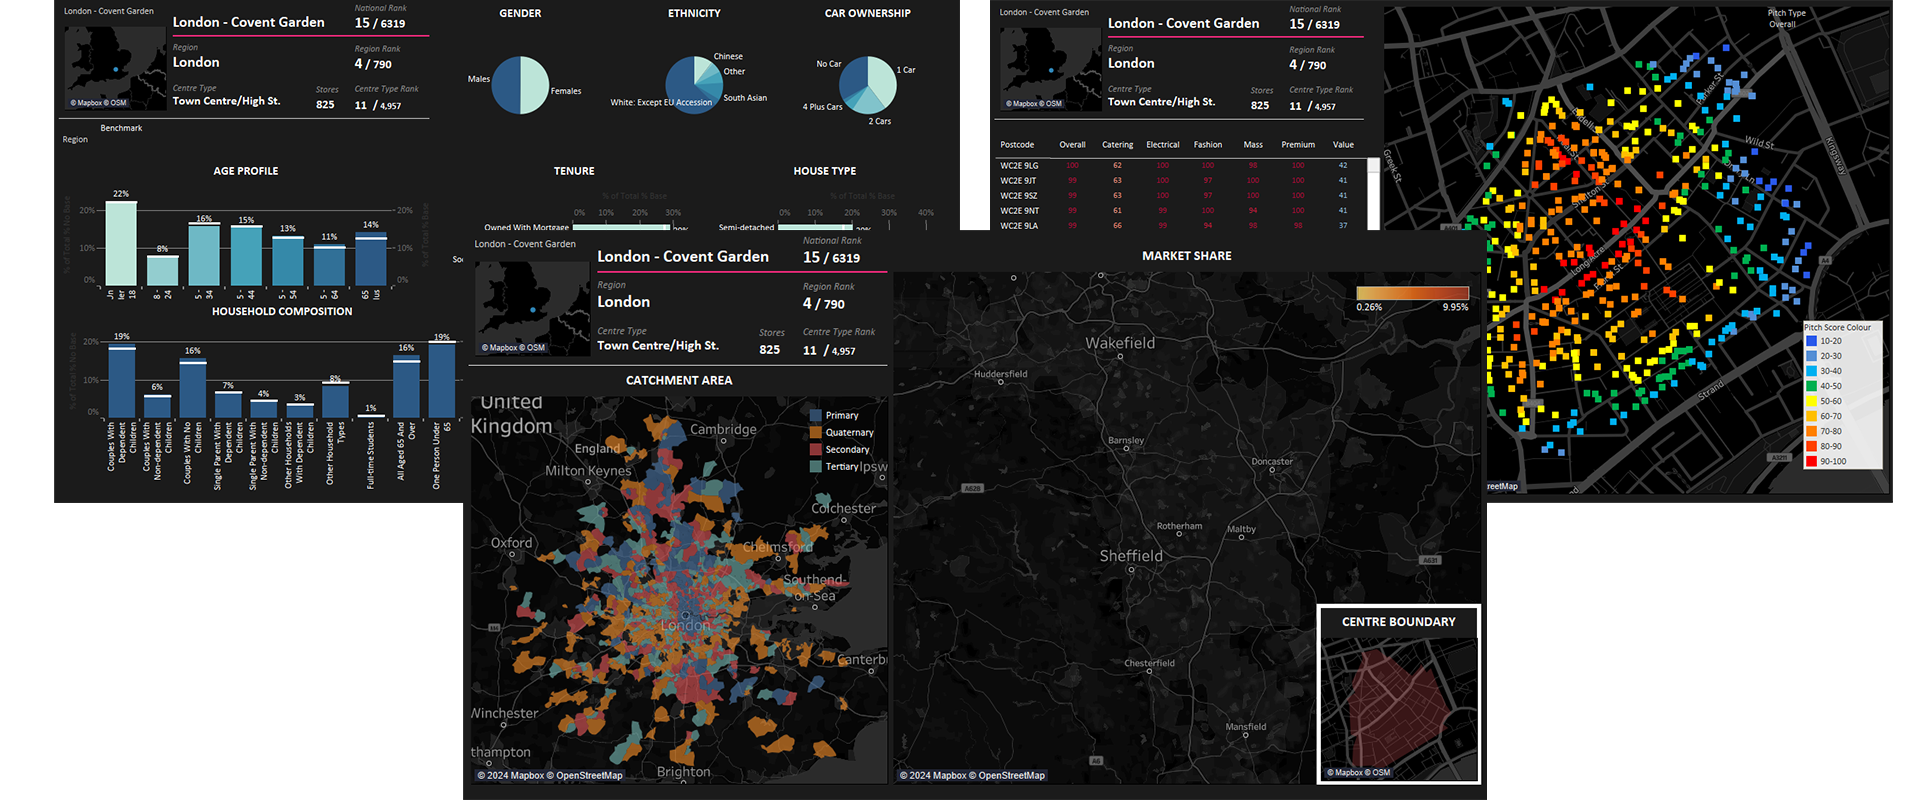Select postcode row WC2E 9LG
1920x800 pixels.
point(1182,166)
